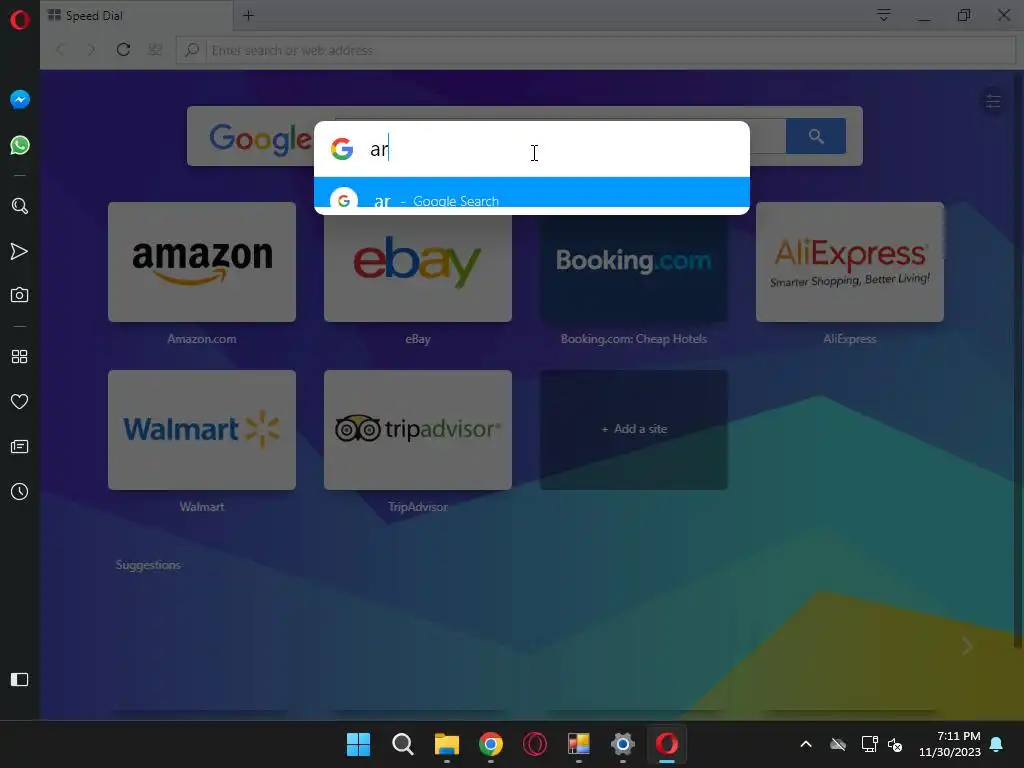Open the Opera main menu logo
Viewport: 1024px width, 768px height.
[20, 20]
